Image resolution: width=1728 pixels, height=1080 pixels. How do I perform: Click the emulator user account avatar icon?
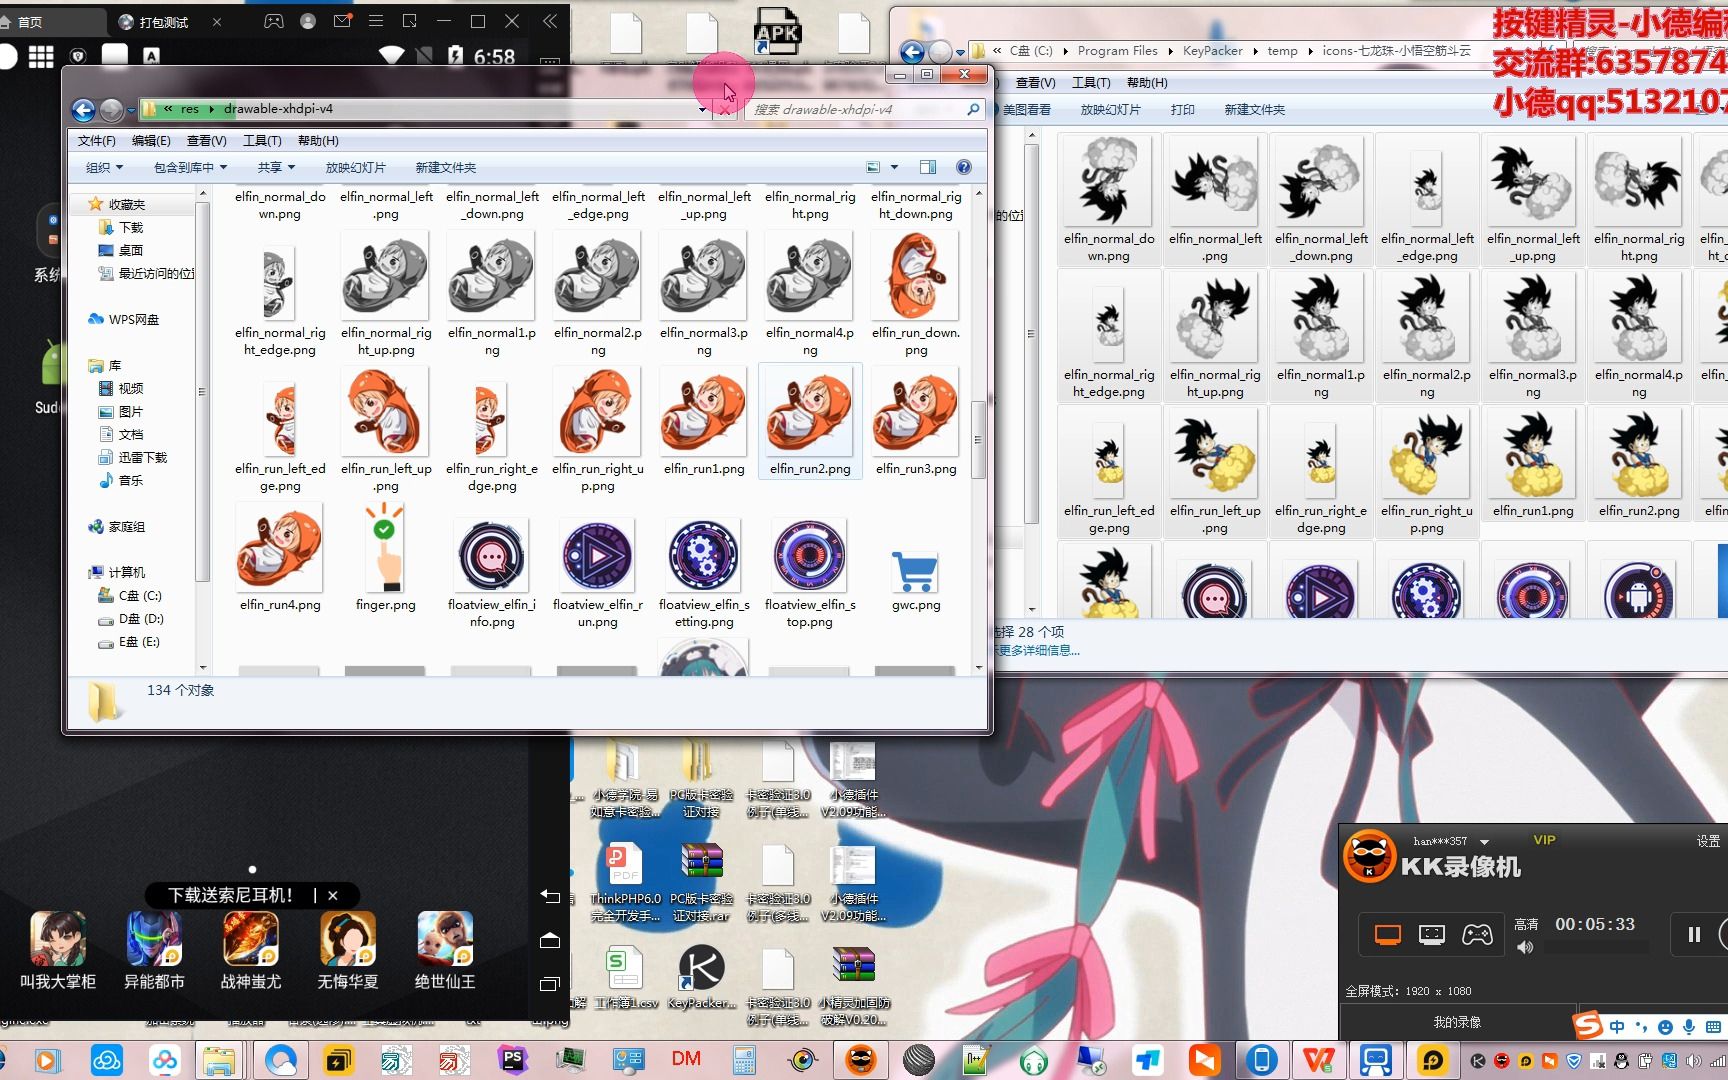click(308, 21)
